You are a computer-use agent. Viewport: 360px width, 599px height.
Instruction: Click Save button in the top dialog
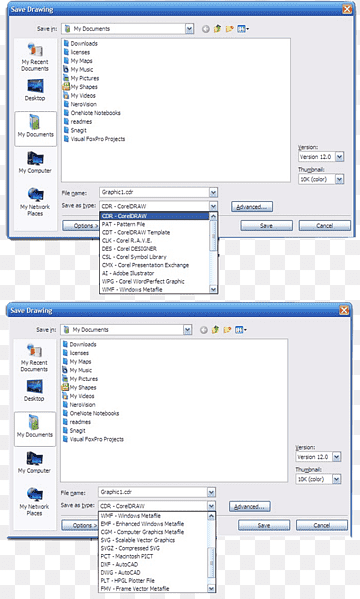pyautogui.click(x=266, y=225)
